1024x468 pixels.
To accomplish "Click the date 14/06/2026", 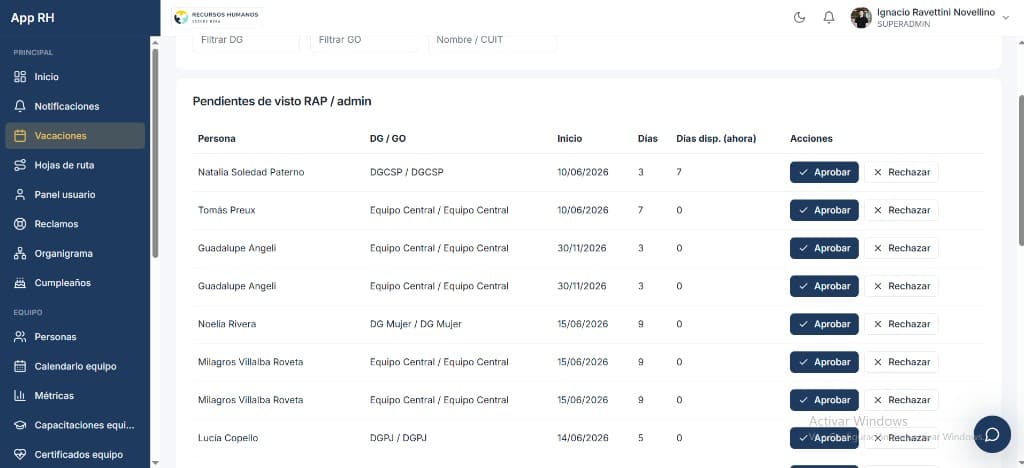I will 583,438.
